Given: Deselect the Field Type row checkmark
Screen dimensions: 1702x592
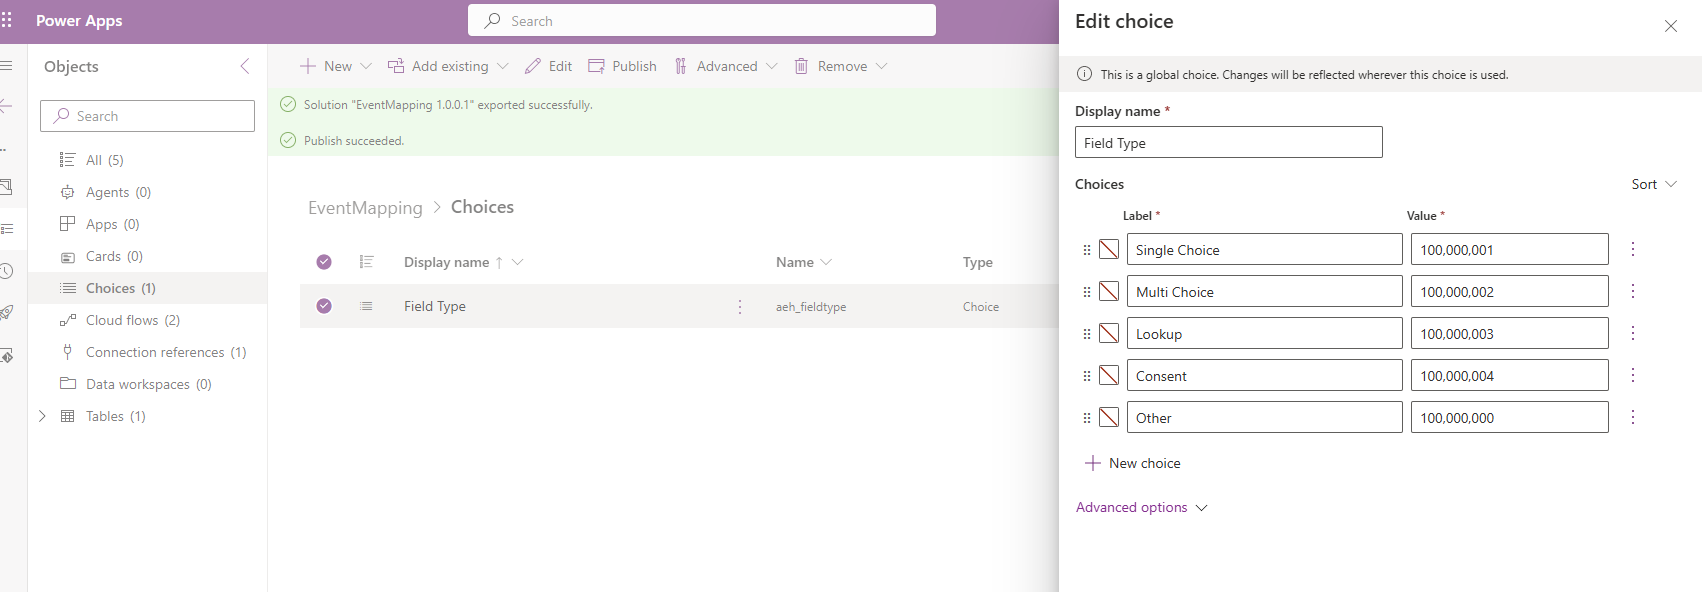Looking at the screenshot, I should click(x=324, y=306).
